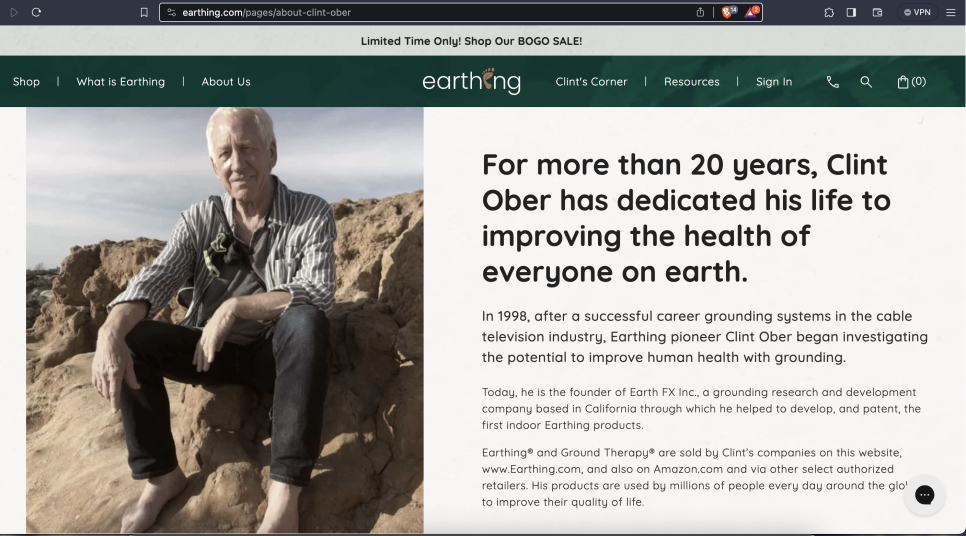Open the BOGO SALE announcement banner
The width and height of the screenshot is (966, 536).
pos(471,41)
